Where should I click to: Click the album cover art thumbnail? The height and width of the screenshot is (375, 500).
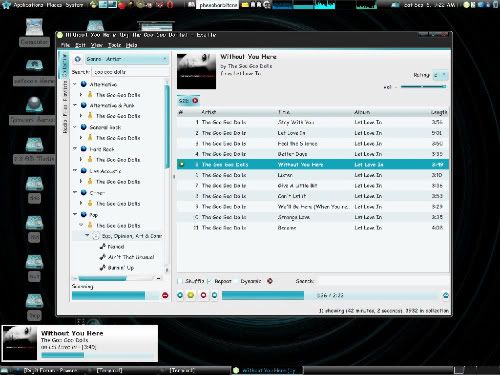pyautogui.click(x=196, y=71)
